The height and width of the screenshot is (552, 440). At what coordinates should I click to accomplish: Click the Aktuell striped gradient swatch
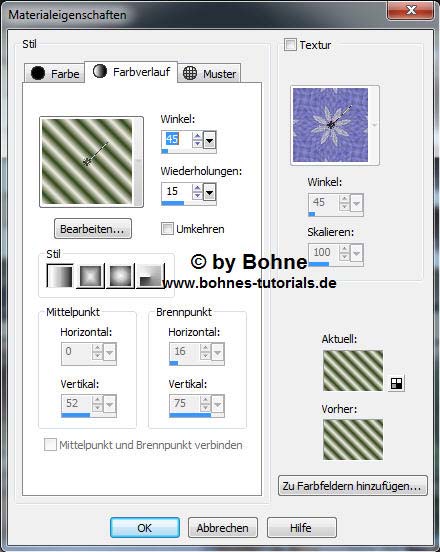pos(353,370)
